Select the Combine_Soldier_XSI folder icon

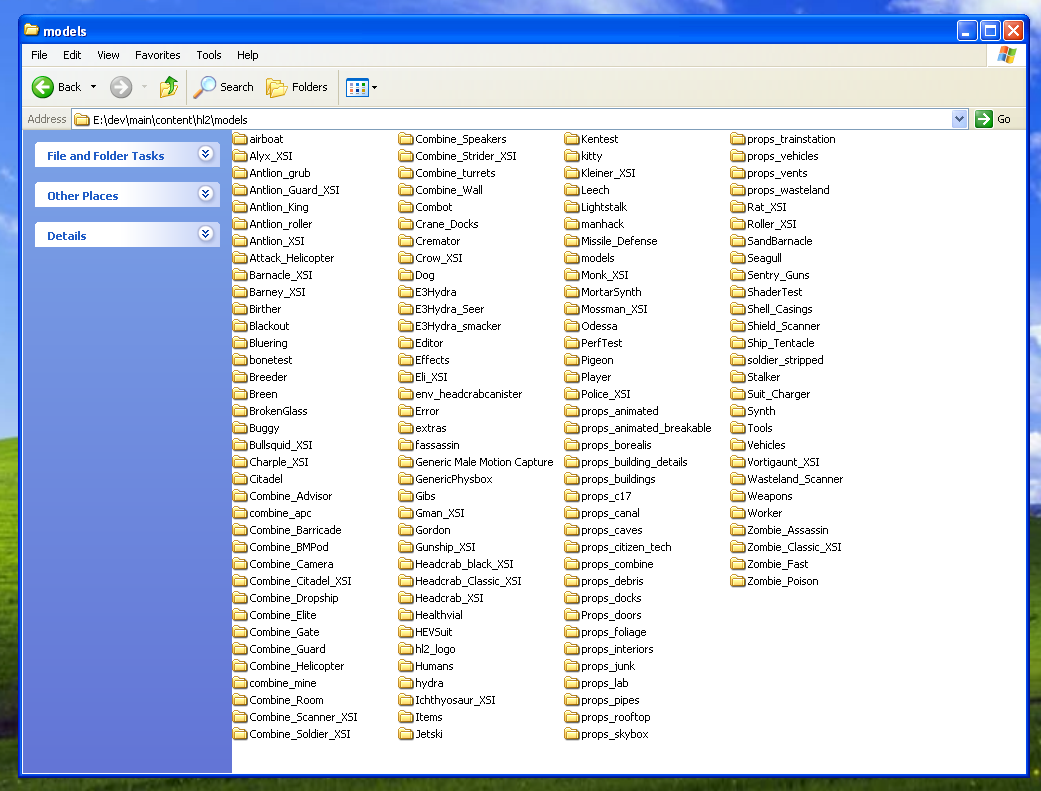tap(240, 734)
